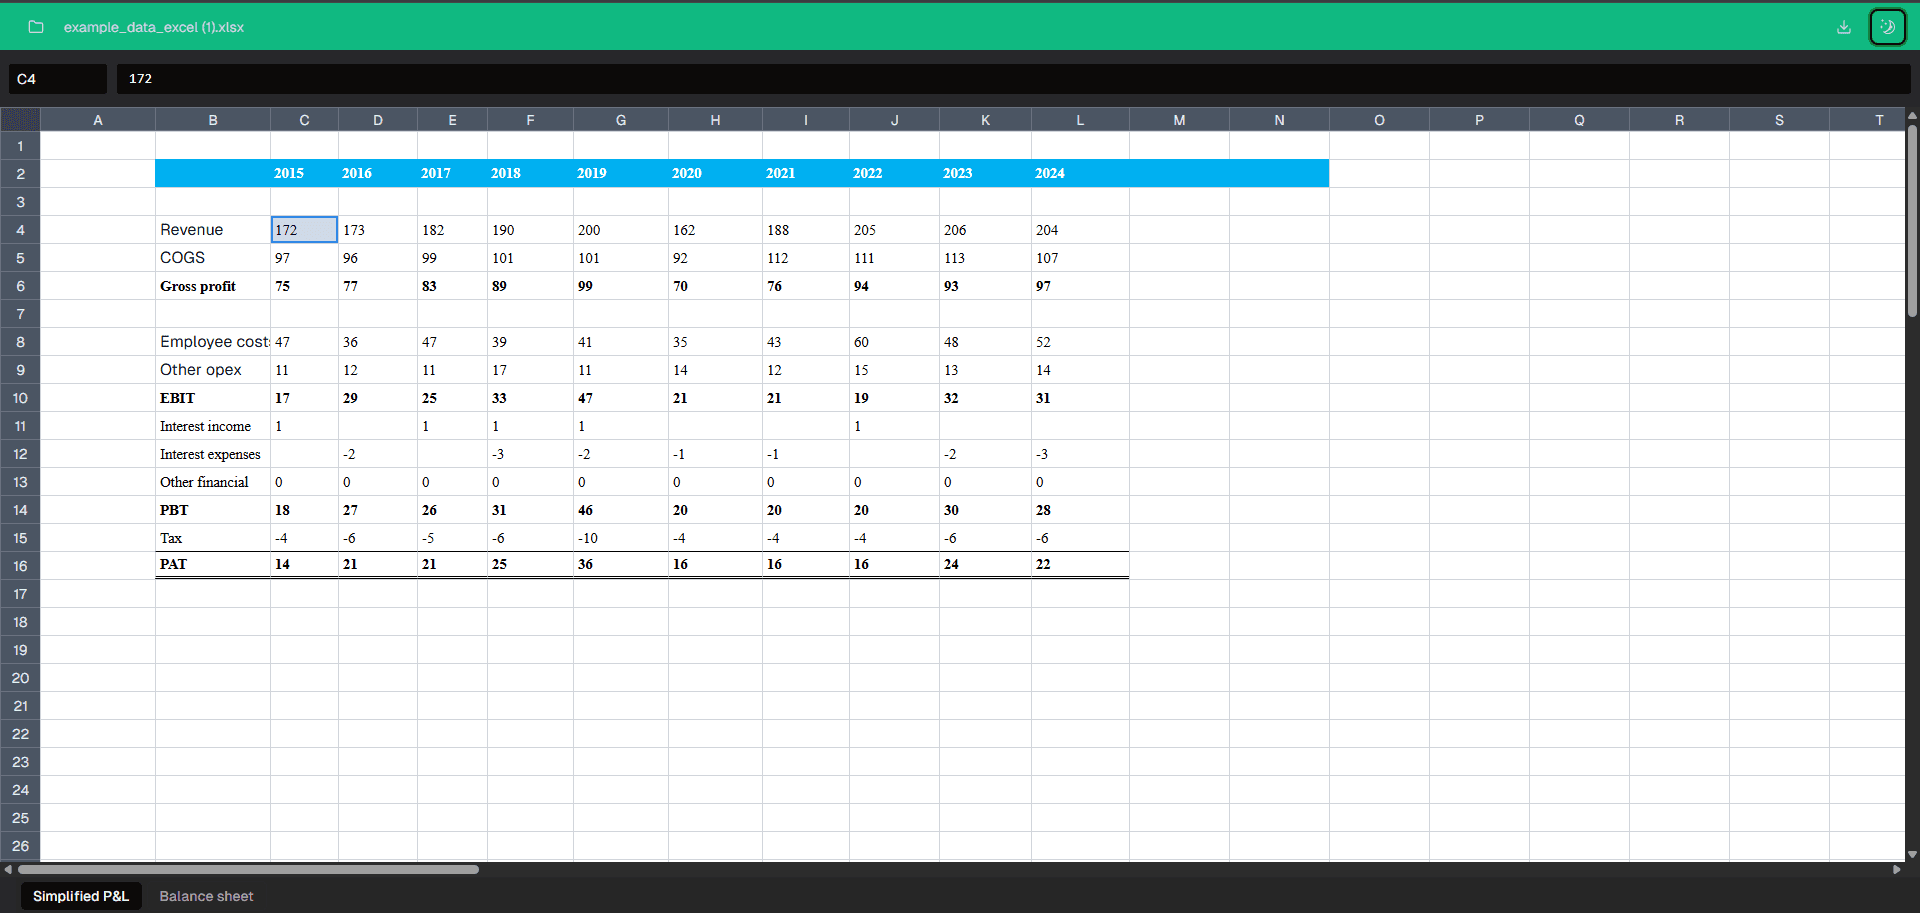Select the row 10 header

point(20,398)
